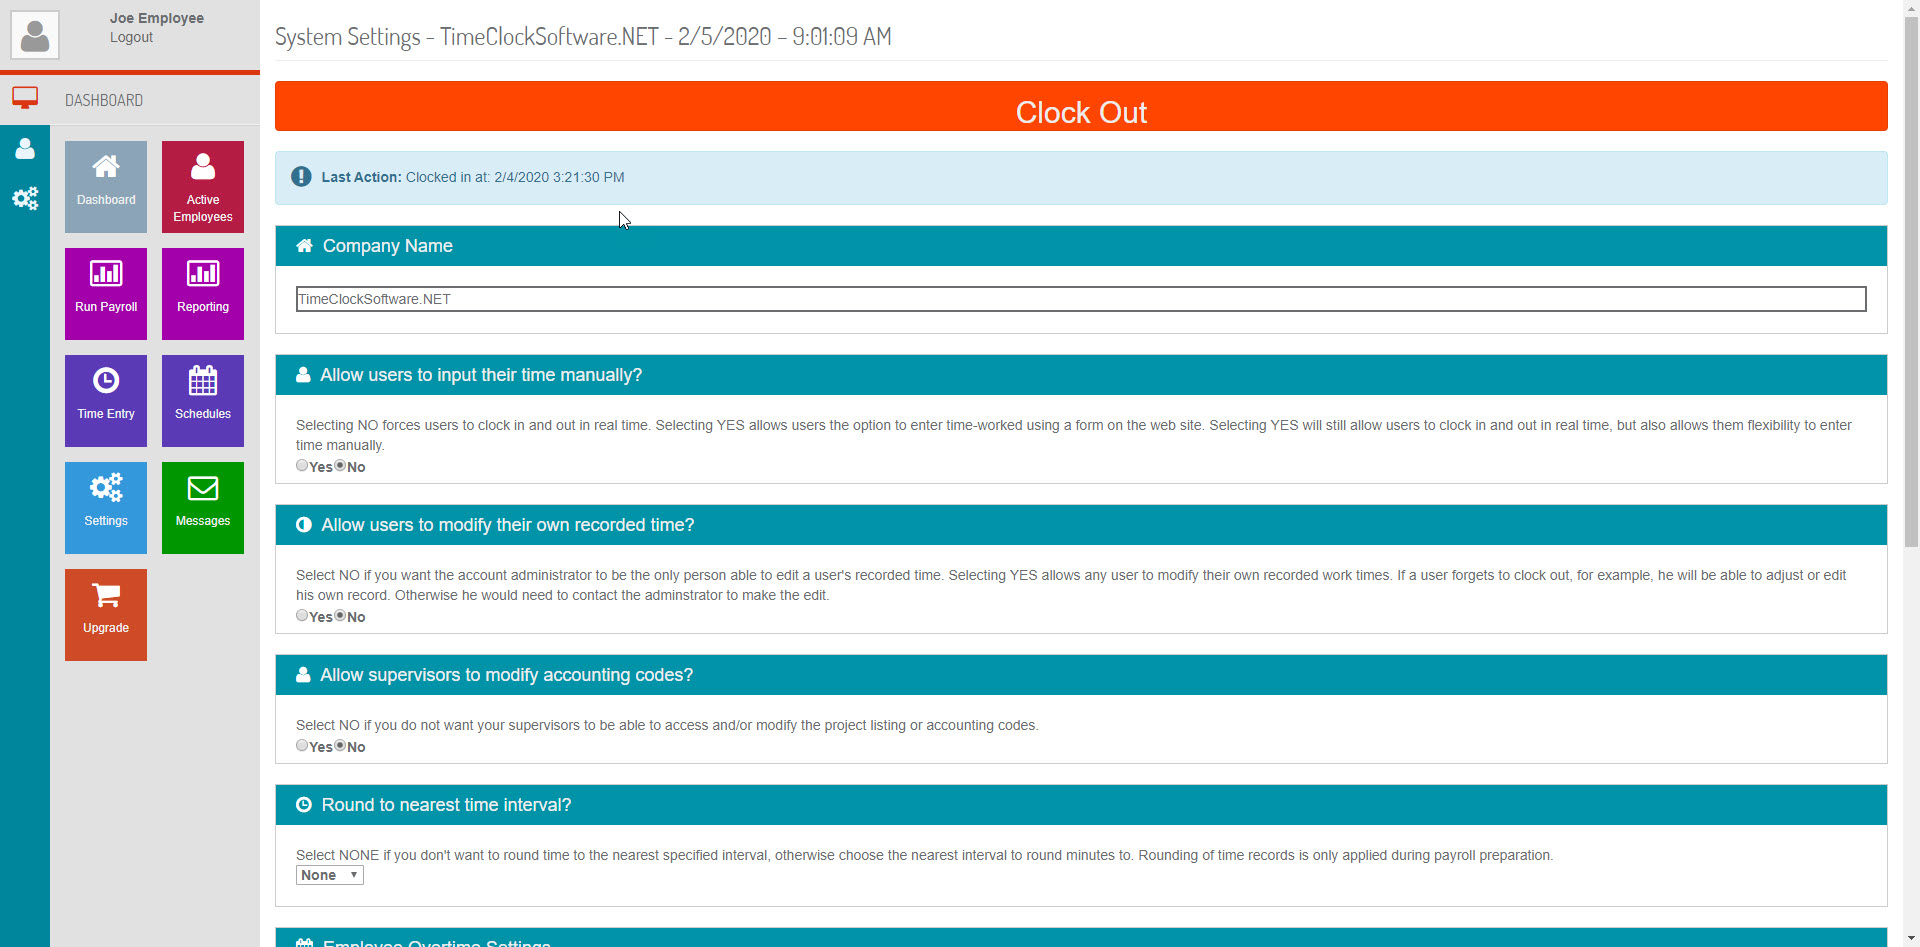Click the Joe Employee name
The image size is (1920, 947).
[157, 18]
